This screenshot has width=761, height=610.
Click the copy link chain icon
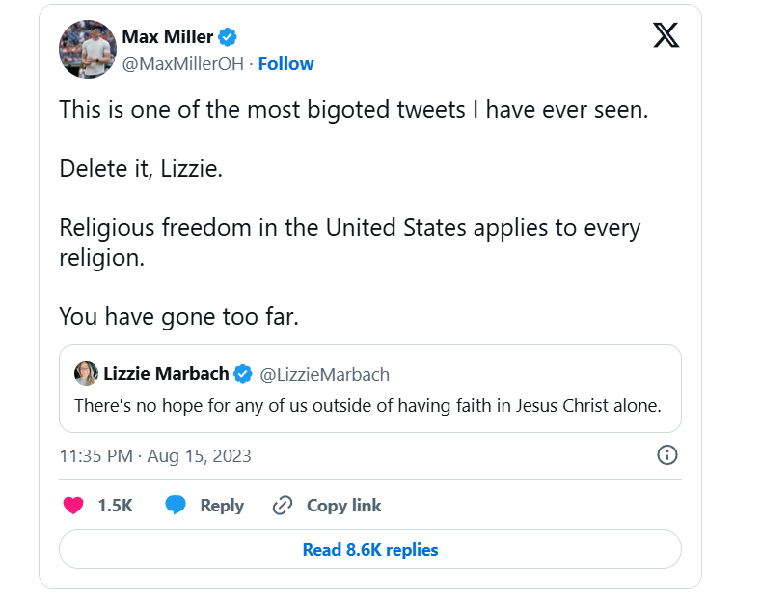pyautogui.click(x=282, y=505)
